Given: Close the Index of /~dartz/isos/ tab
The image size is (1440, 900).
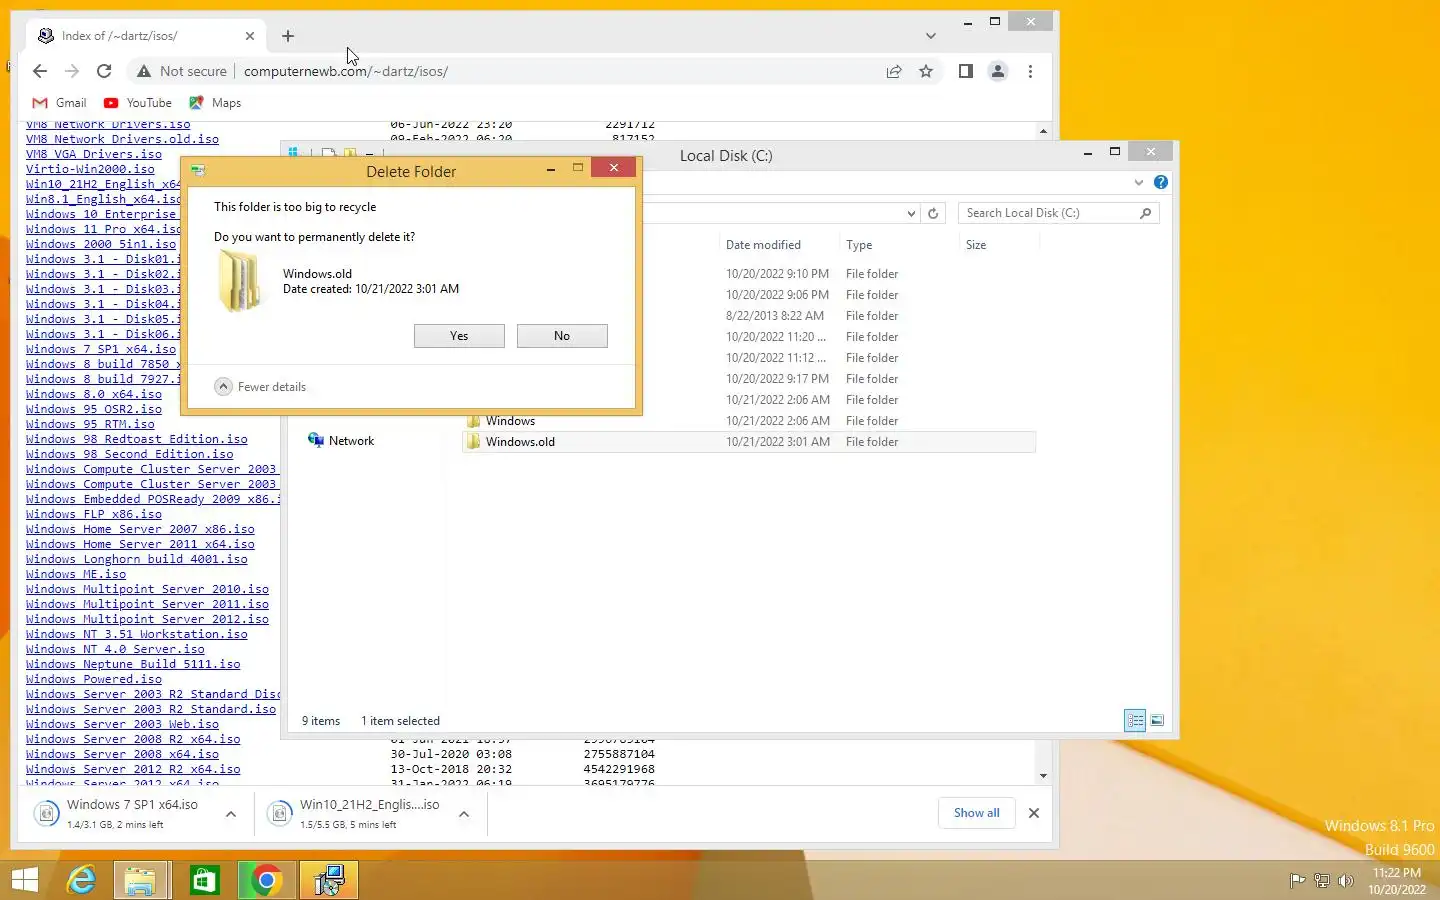Looking at the screenshot, I should click(250, 36).
